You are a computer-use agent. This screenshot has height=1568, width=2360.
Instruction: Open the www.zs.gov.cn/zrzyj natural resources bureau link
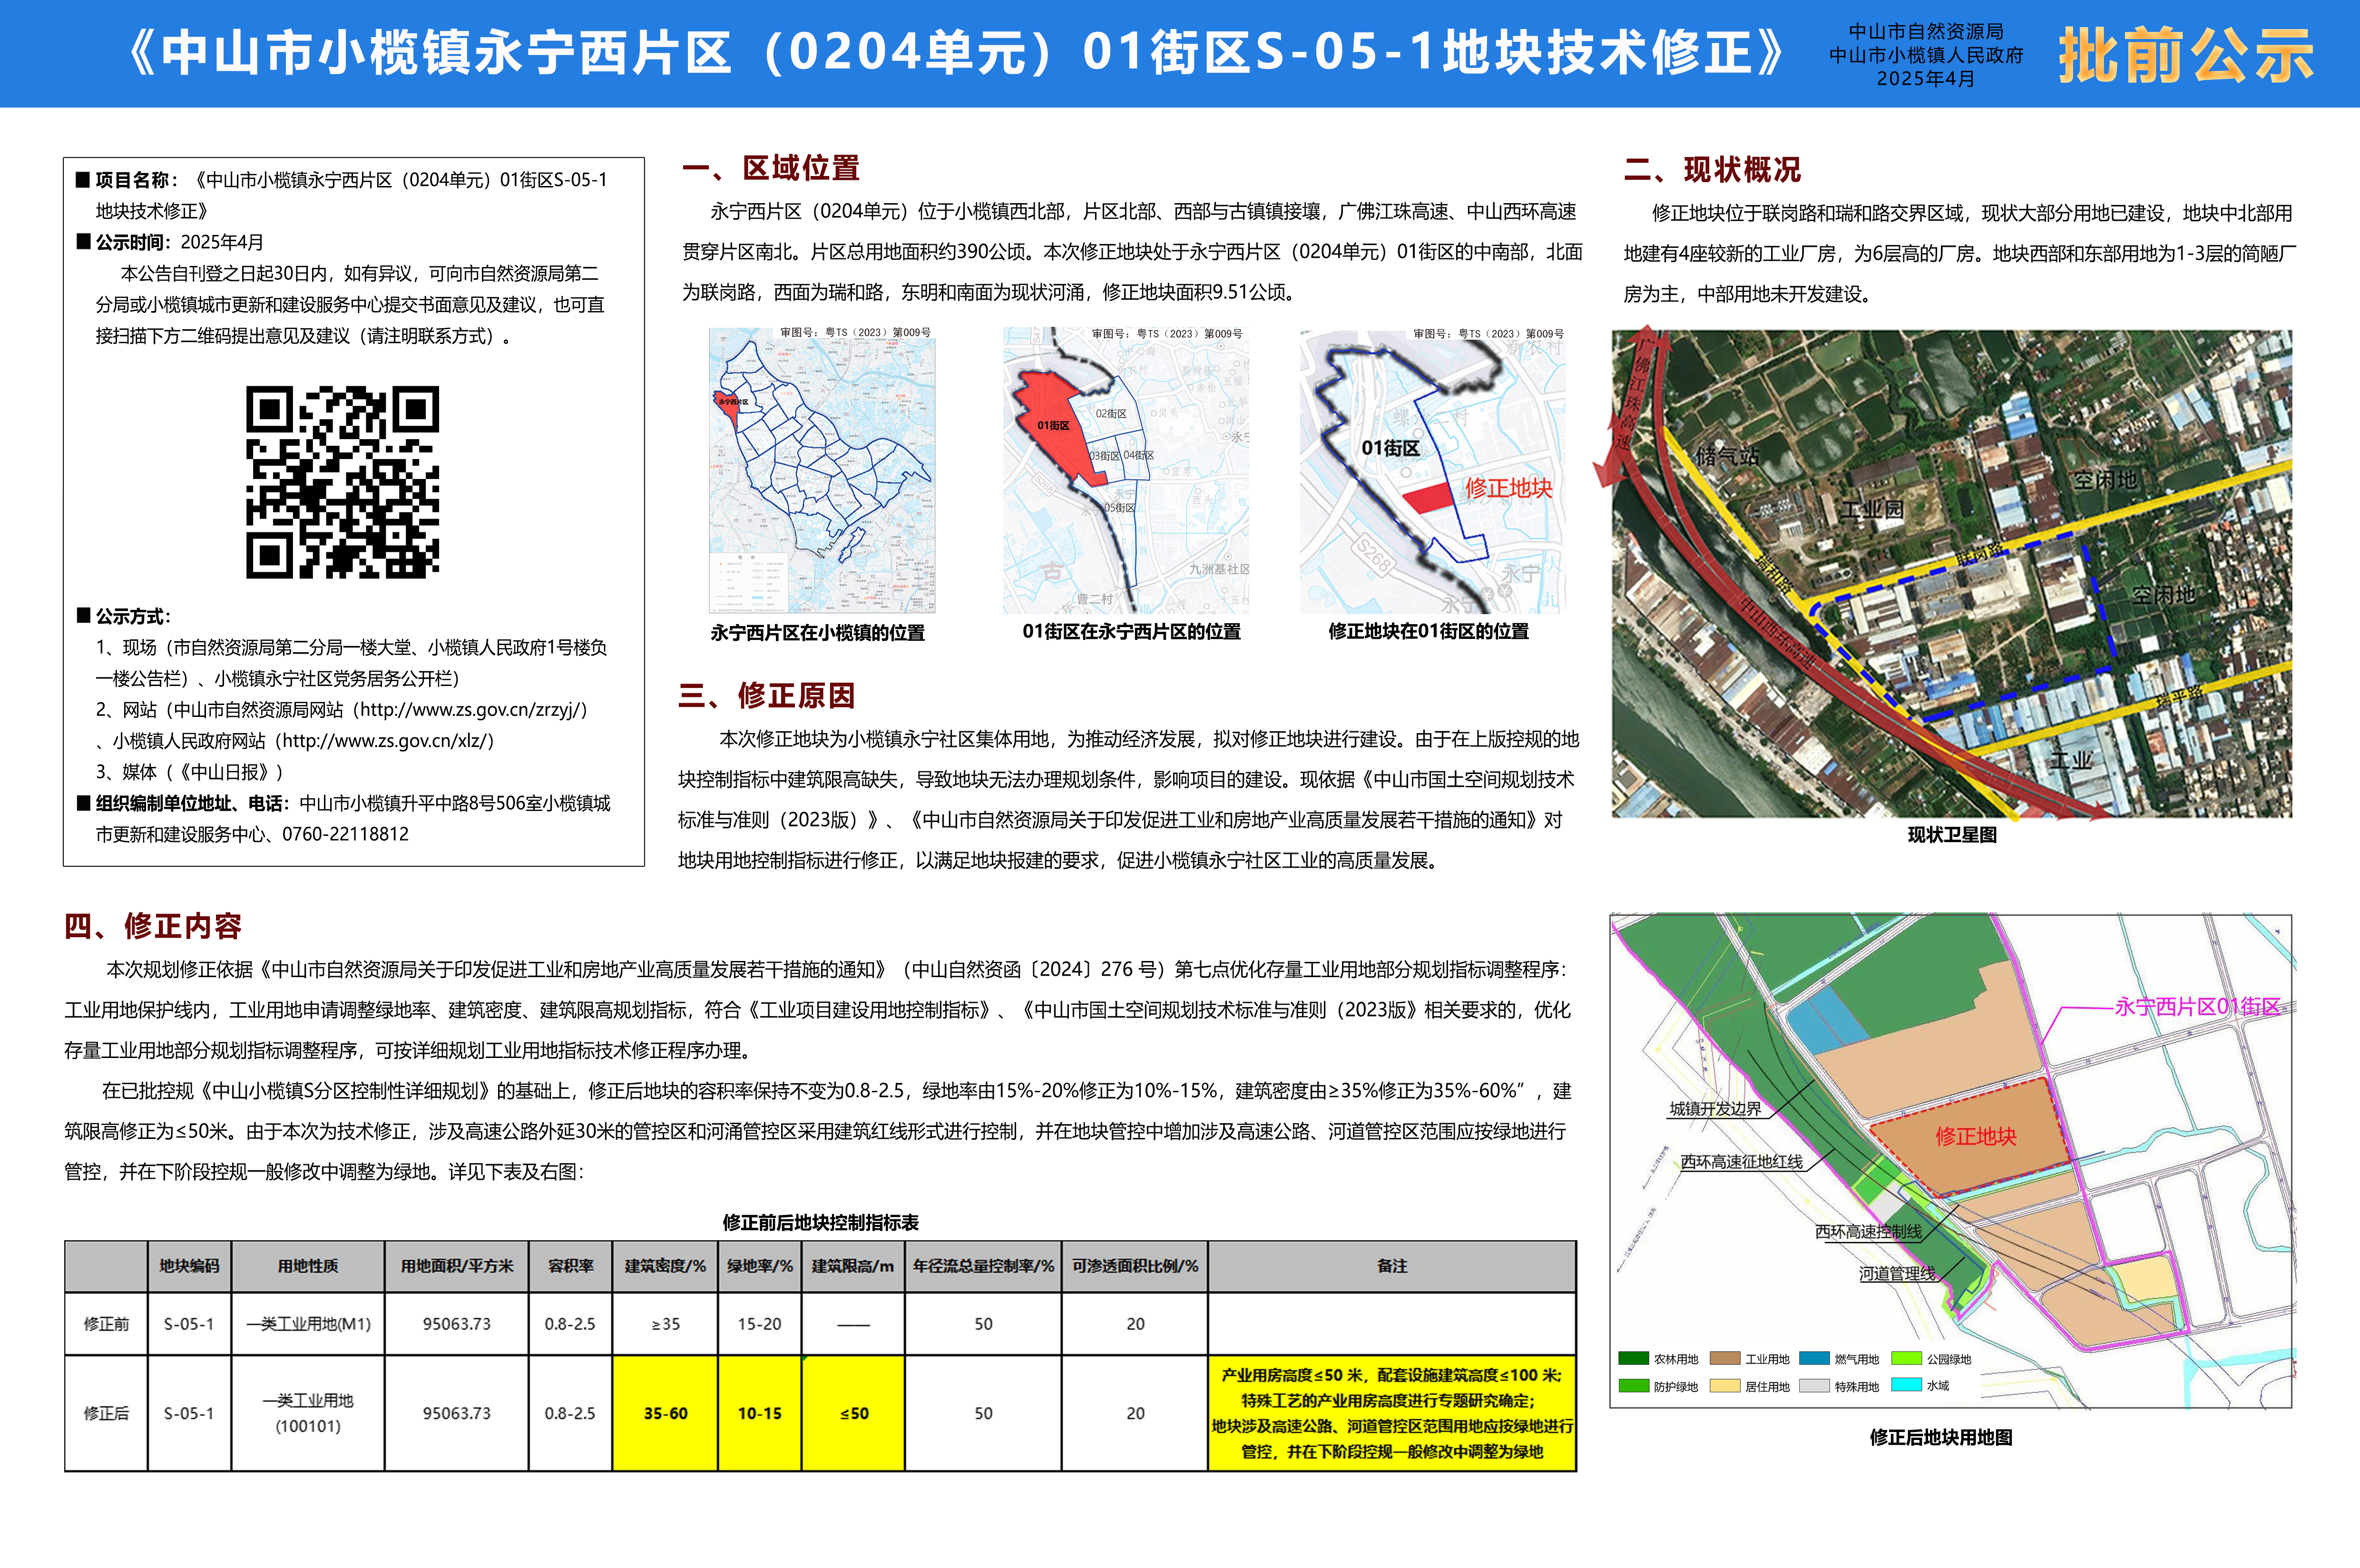[x=473, y=710]
